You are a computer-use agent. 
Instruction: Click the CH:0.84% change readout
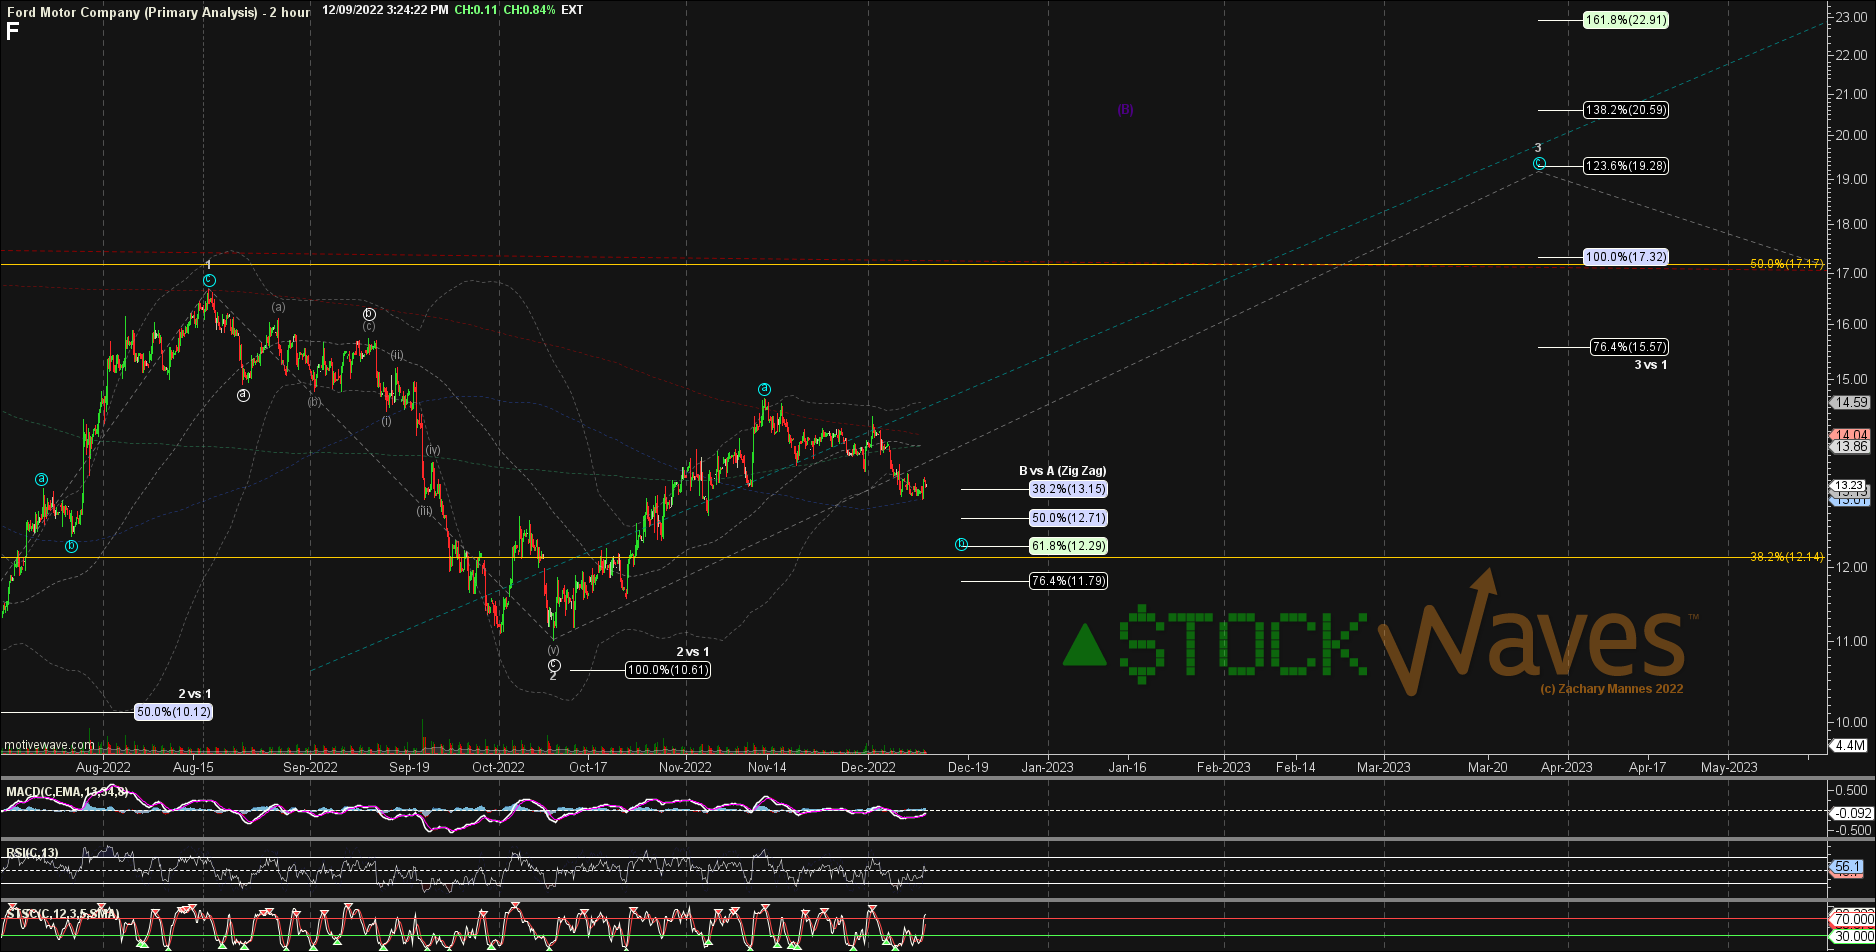[x=527, y=10]
